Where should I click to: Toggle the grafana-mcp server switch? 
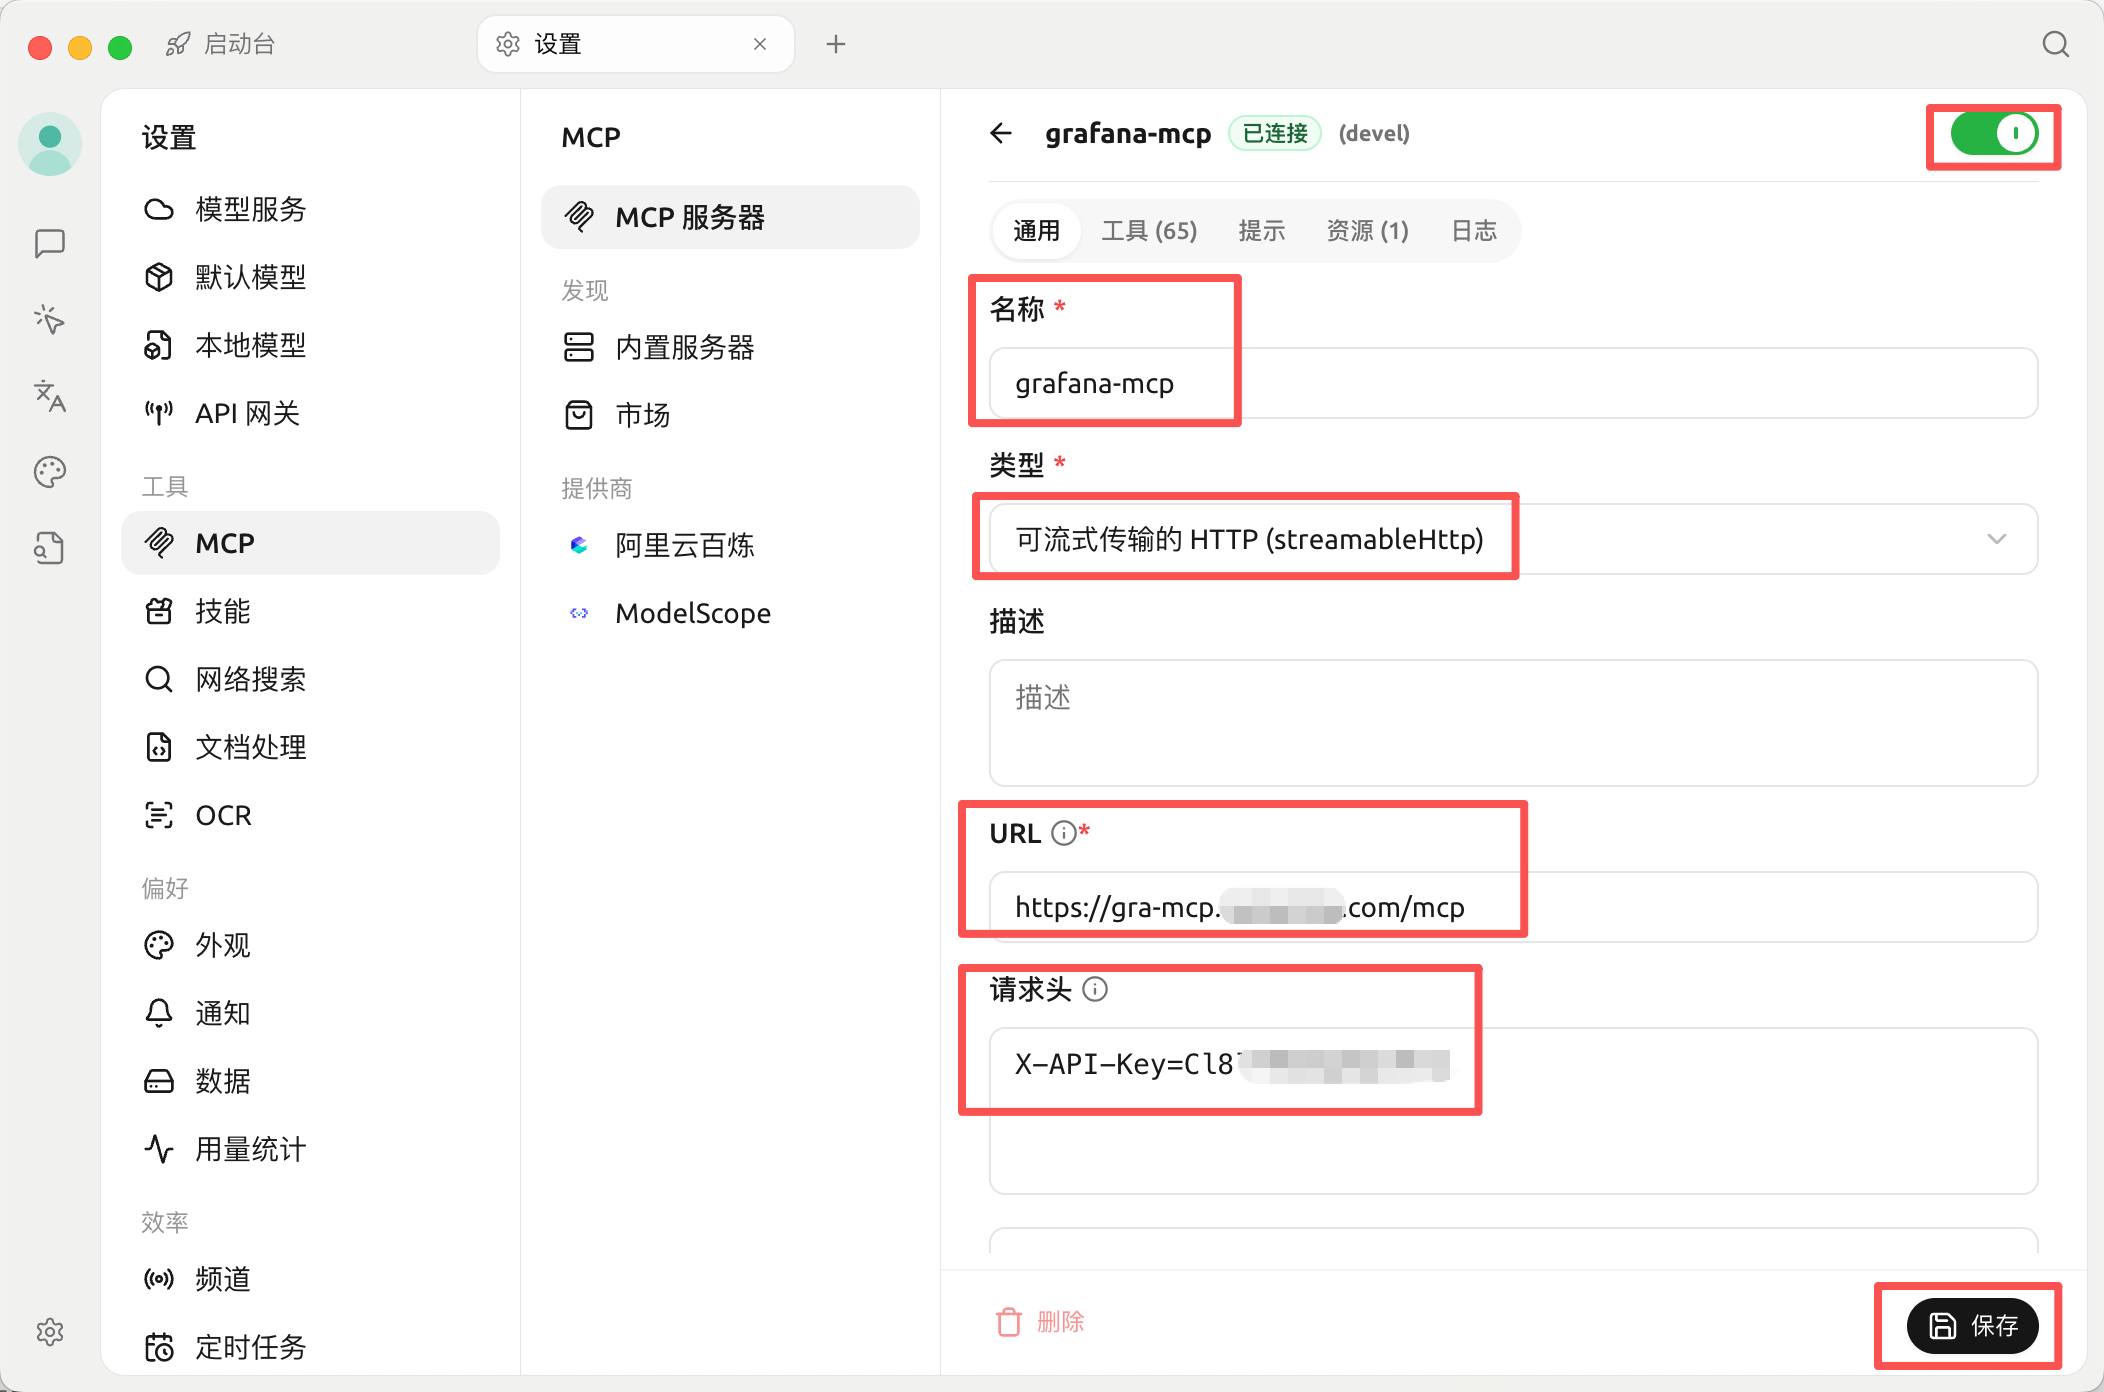1994,134
